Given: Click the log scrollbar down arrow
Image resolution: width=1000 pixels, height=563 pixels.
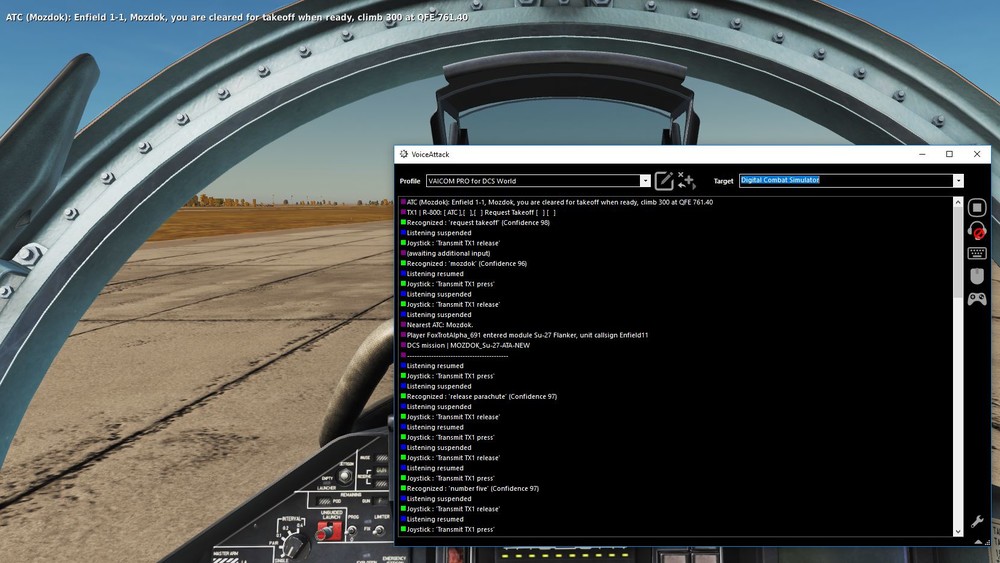Looking at the screenshot, I should click(x=957, y=531).
